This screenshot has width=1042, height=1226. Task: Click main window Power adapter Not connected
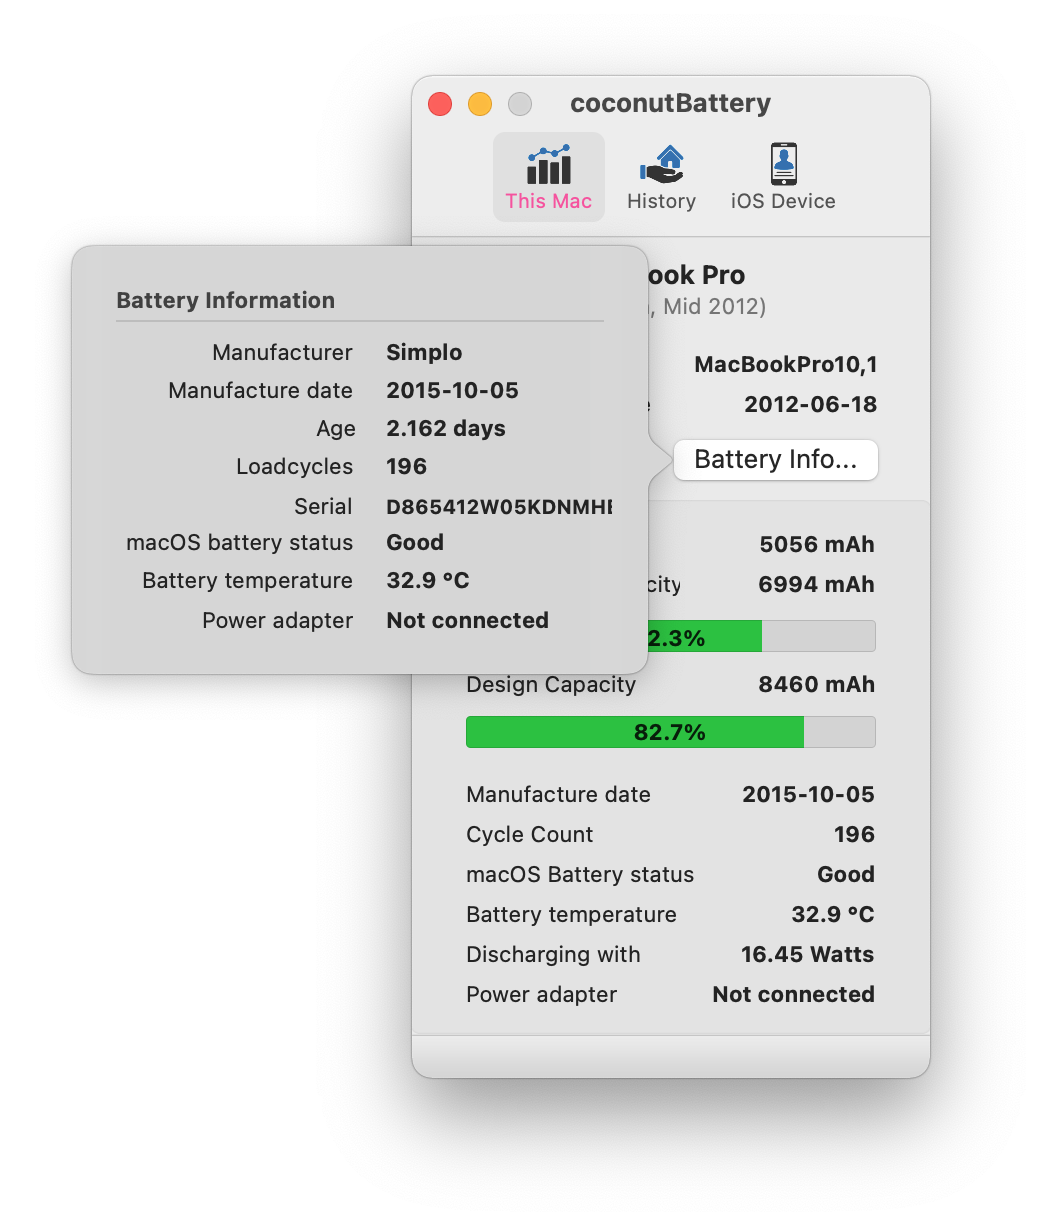(794, 994)
